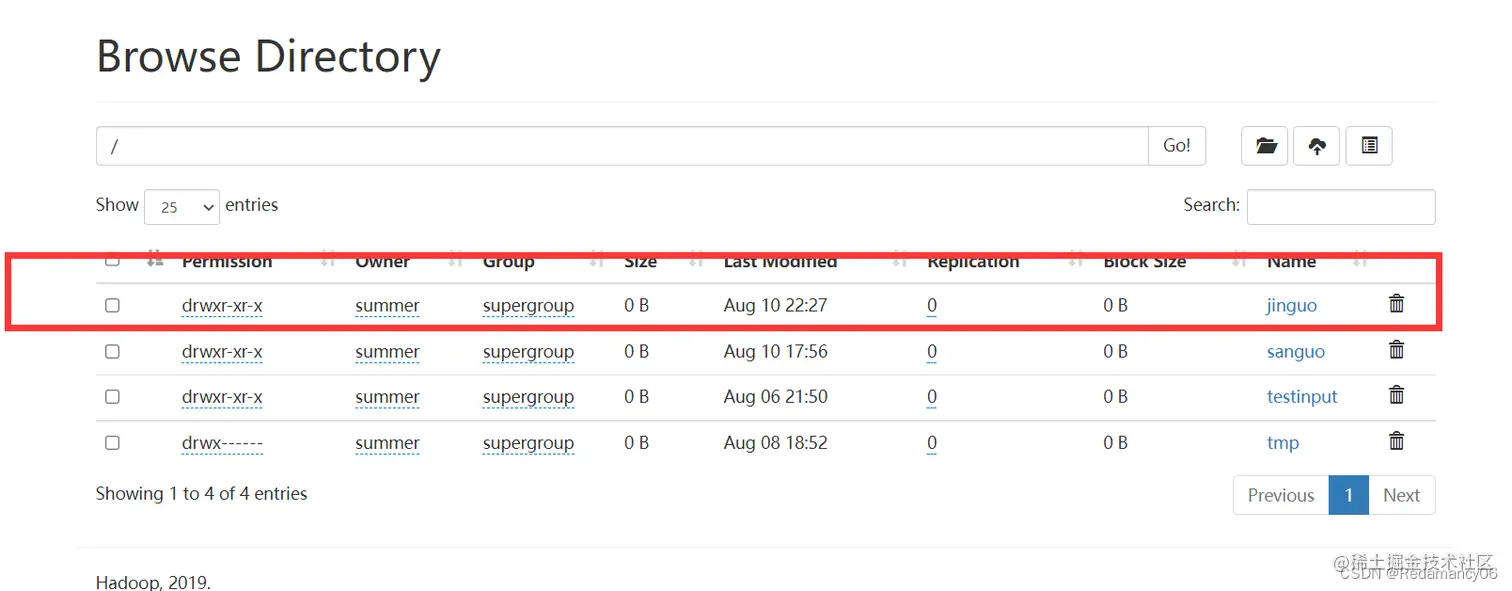The height and width of the screenshot is (591, 1512).
Task: Open the Show entries dropdown
Action: [182, 207]
